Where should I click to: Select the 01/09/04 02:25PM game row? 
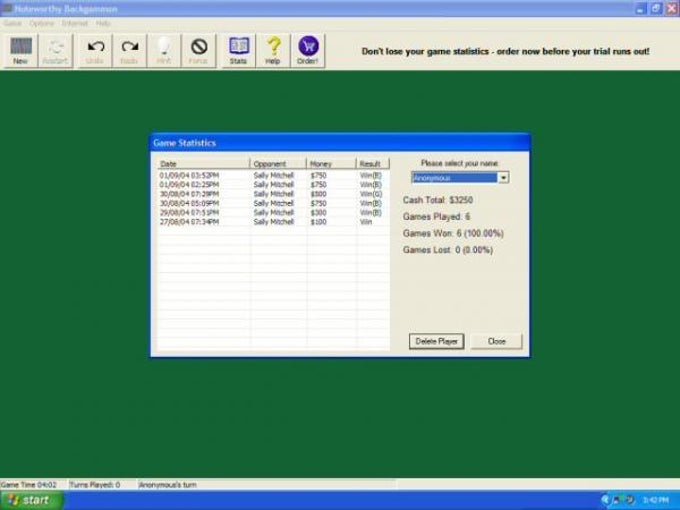(273, 185)
